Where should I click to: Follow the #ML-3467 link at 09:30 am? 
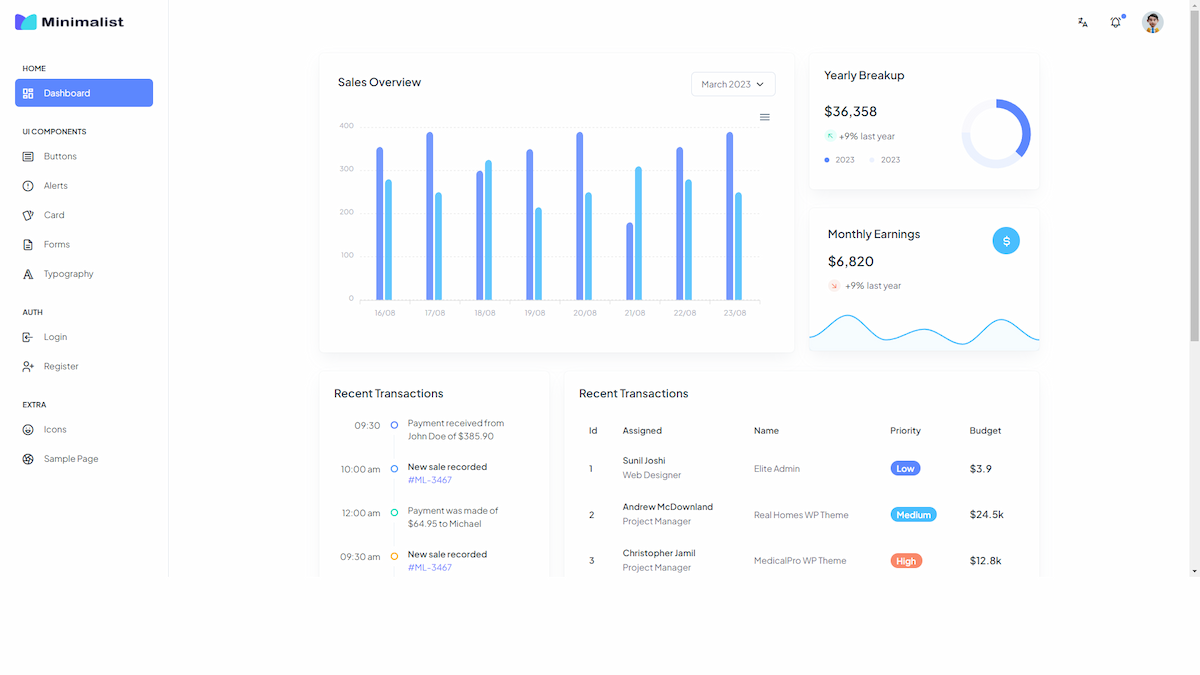coord(430,567)
